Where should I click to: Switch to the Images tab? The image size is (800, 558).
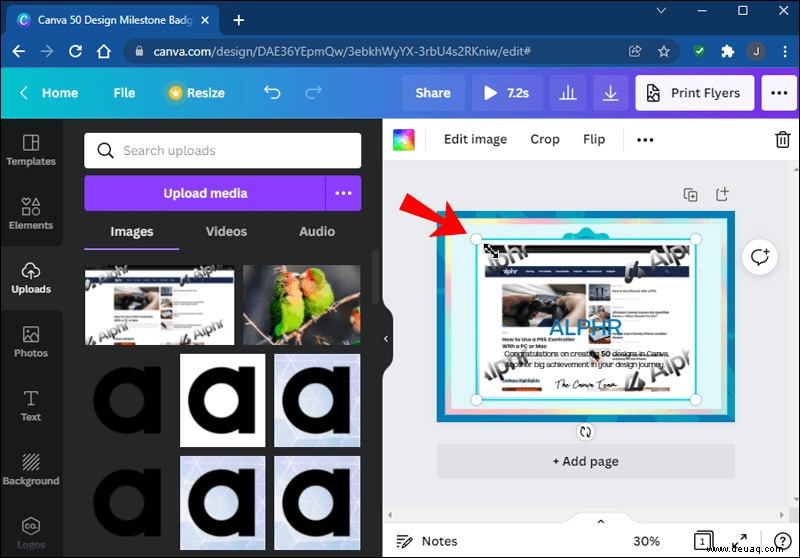click(132, 232)
